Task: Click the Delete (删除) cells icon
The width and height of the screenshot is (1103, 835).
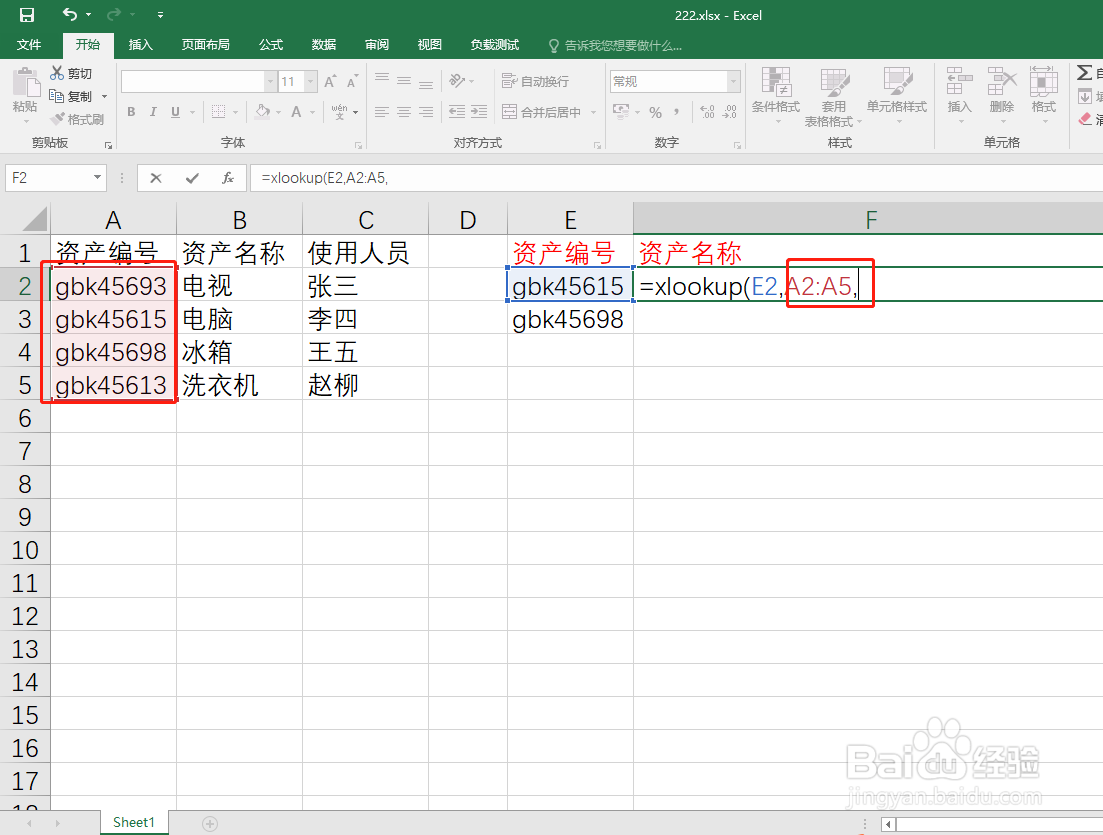Action: point(1001,95)
